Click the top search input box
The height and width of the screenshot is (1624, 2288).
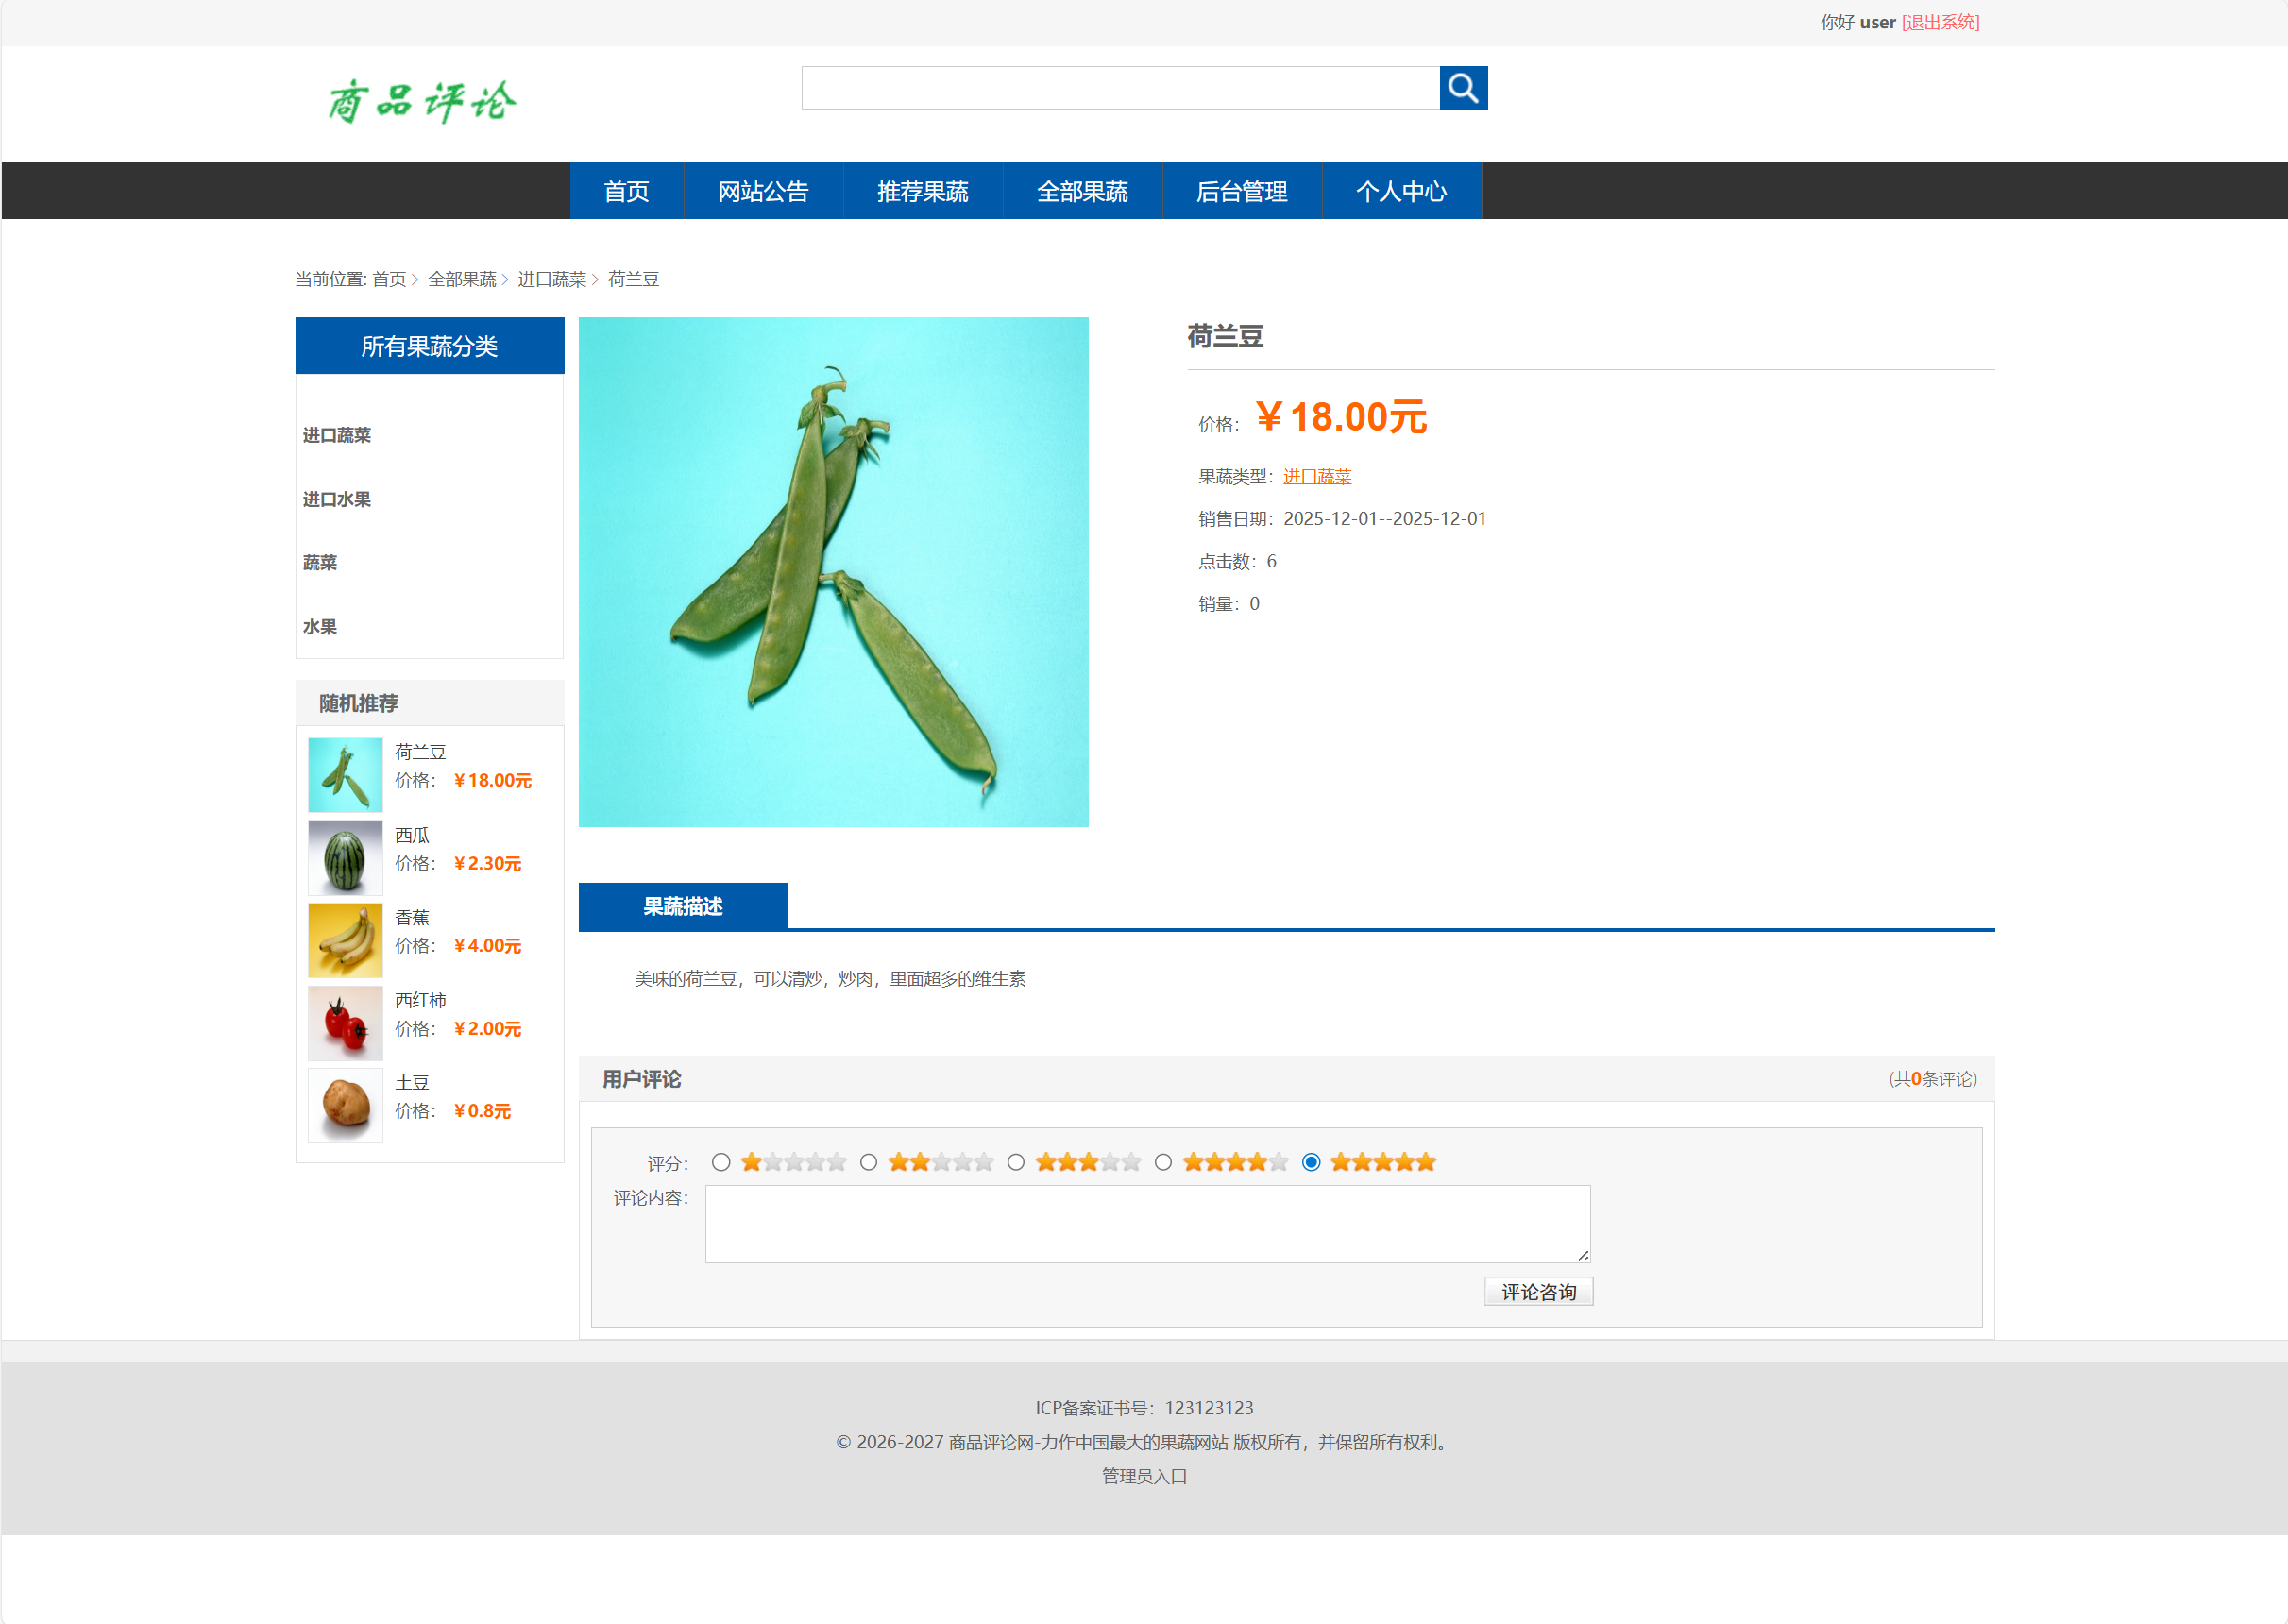(x=1120, y=88)
